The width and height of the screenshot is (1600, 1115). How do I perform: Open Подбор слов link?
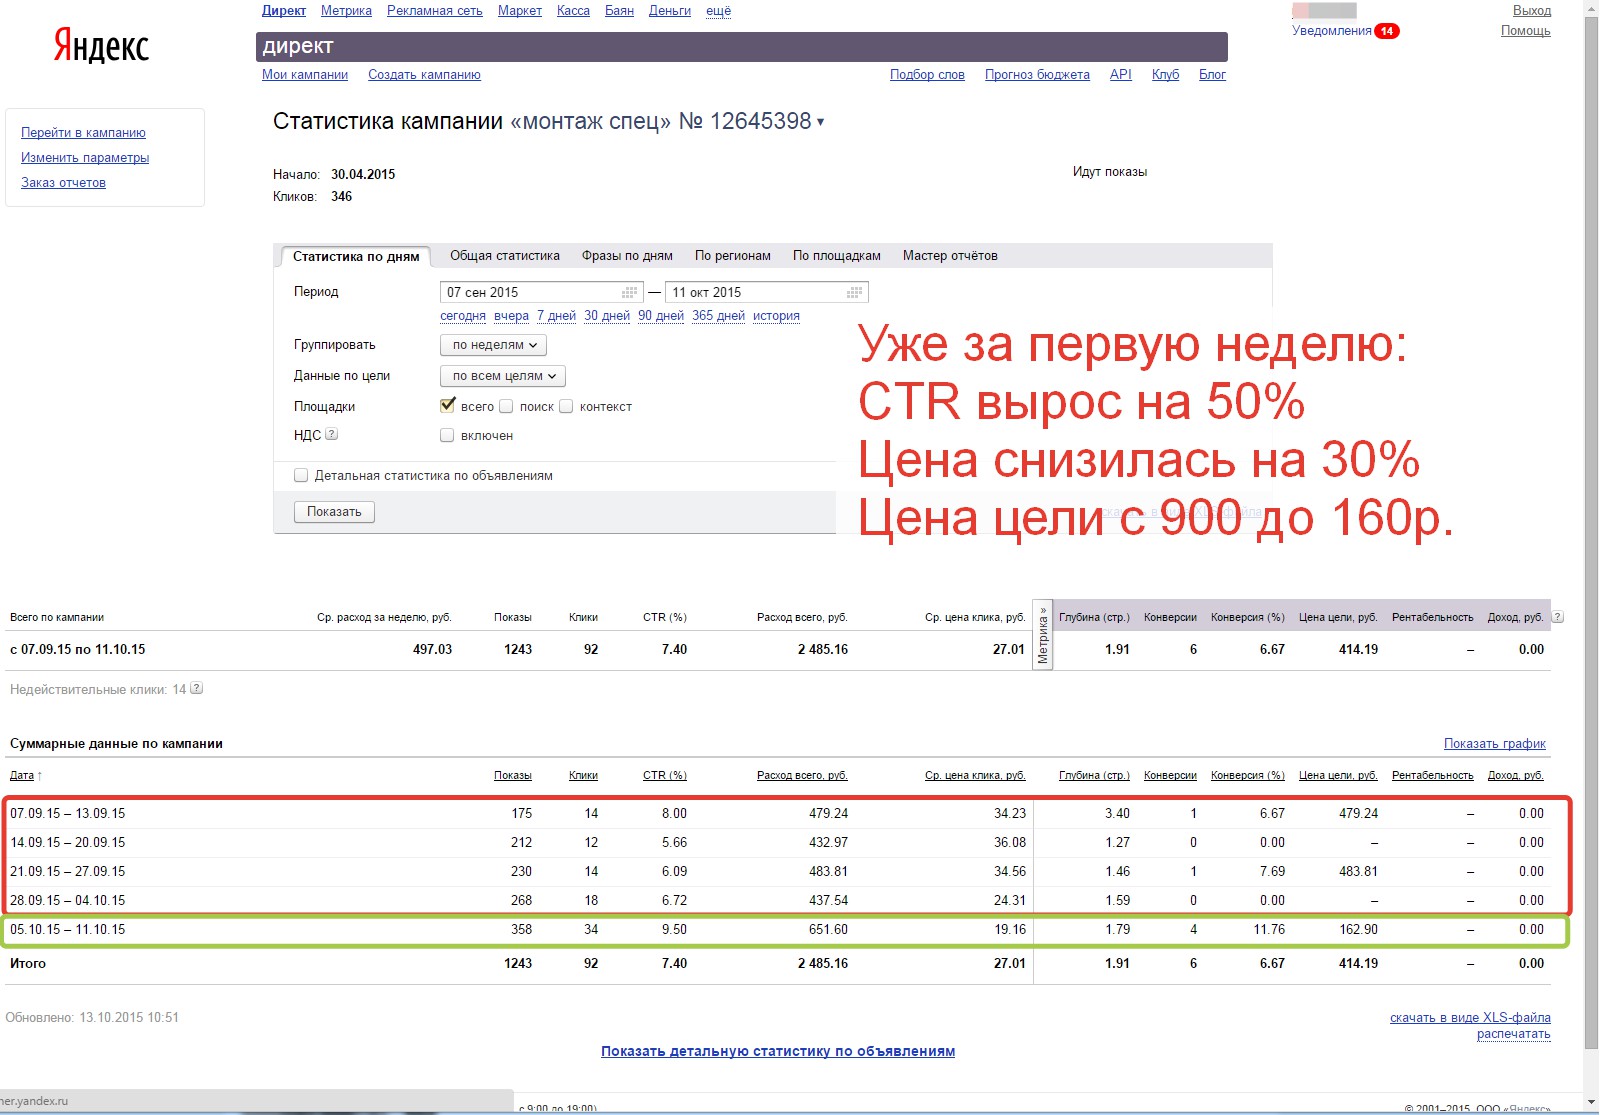click(927, 75)
